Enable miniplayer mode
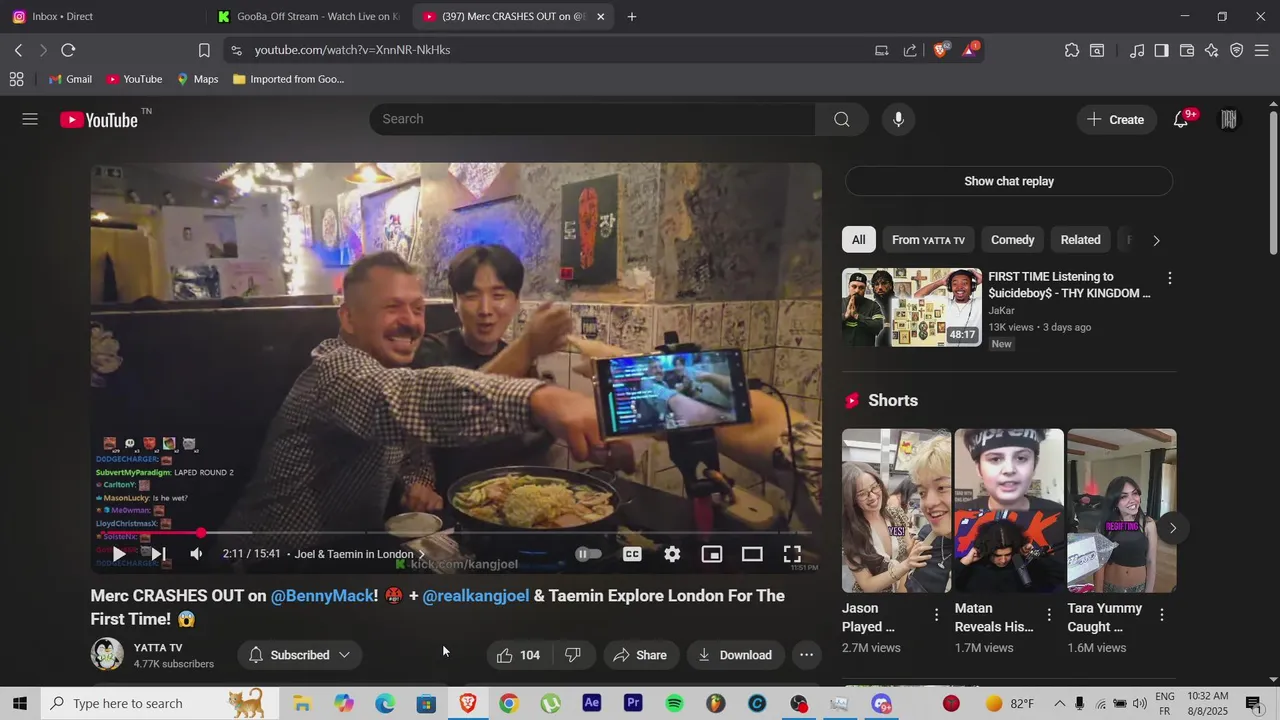Image resolution: width=1280 pixels, height=720 pixels. point(712,554)
